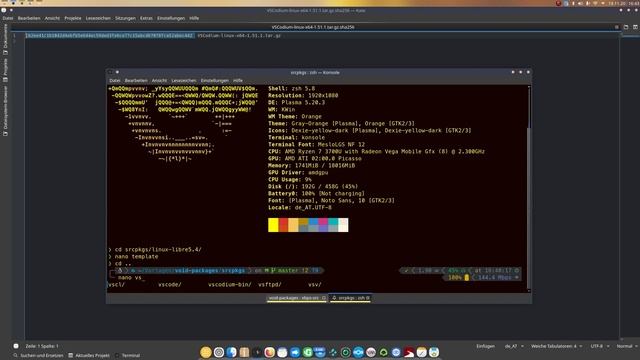Open the Hilfe menu in Kate
The width and height of the screenshot is (640, 360).
tap(194, 18)
